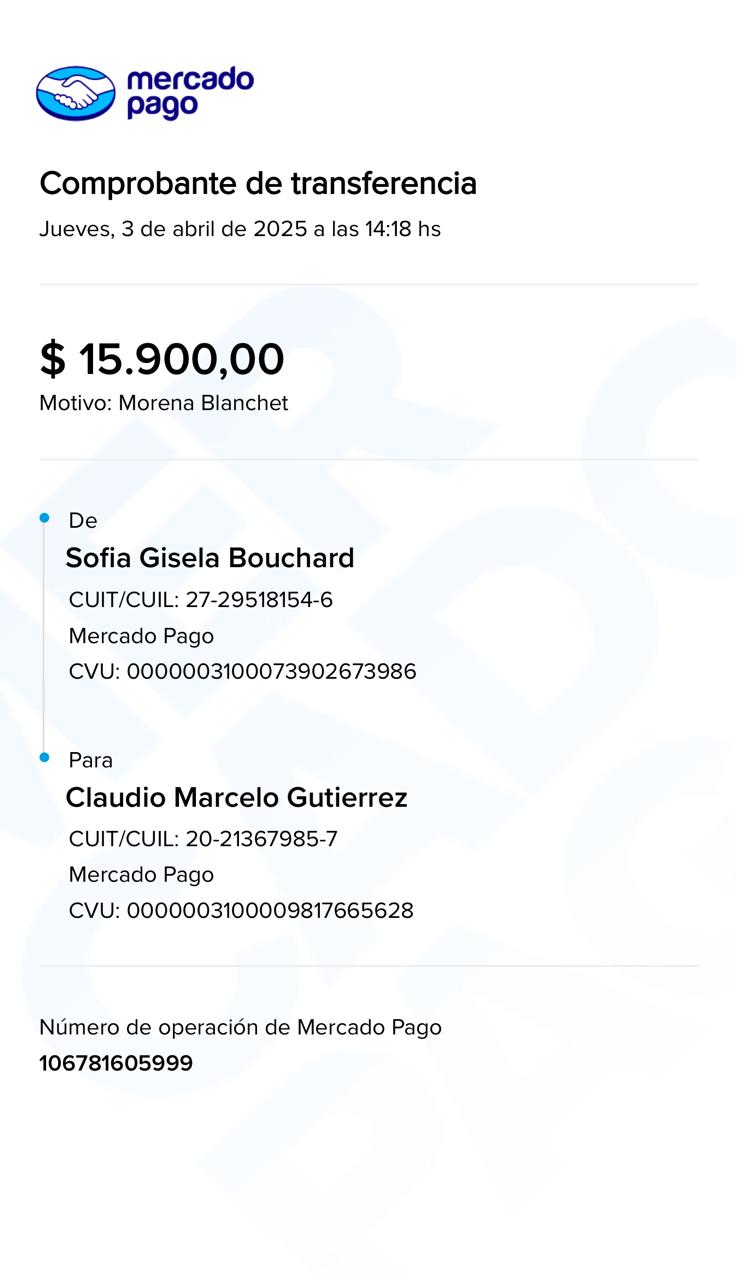
Task: Click the "De" sender label
Action: [82, 520]
